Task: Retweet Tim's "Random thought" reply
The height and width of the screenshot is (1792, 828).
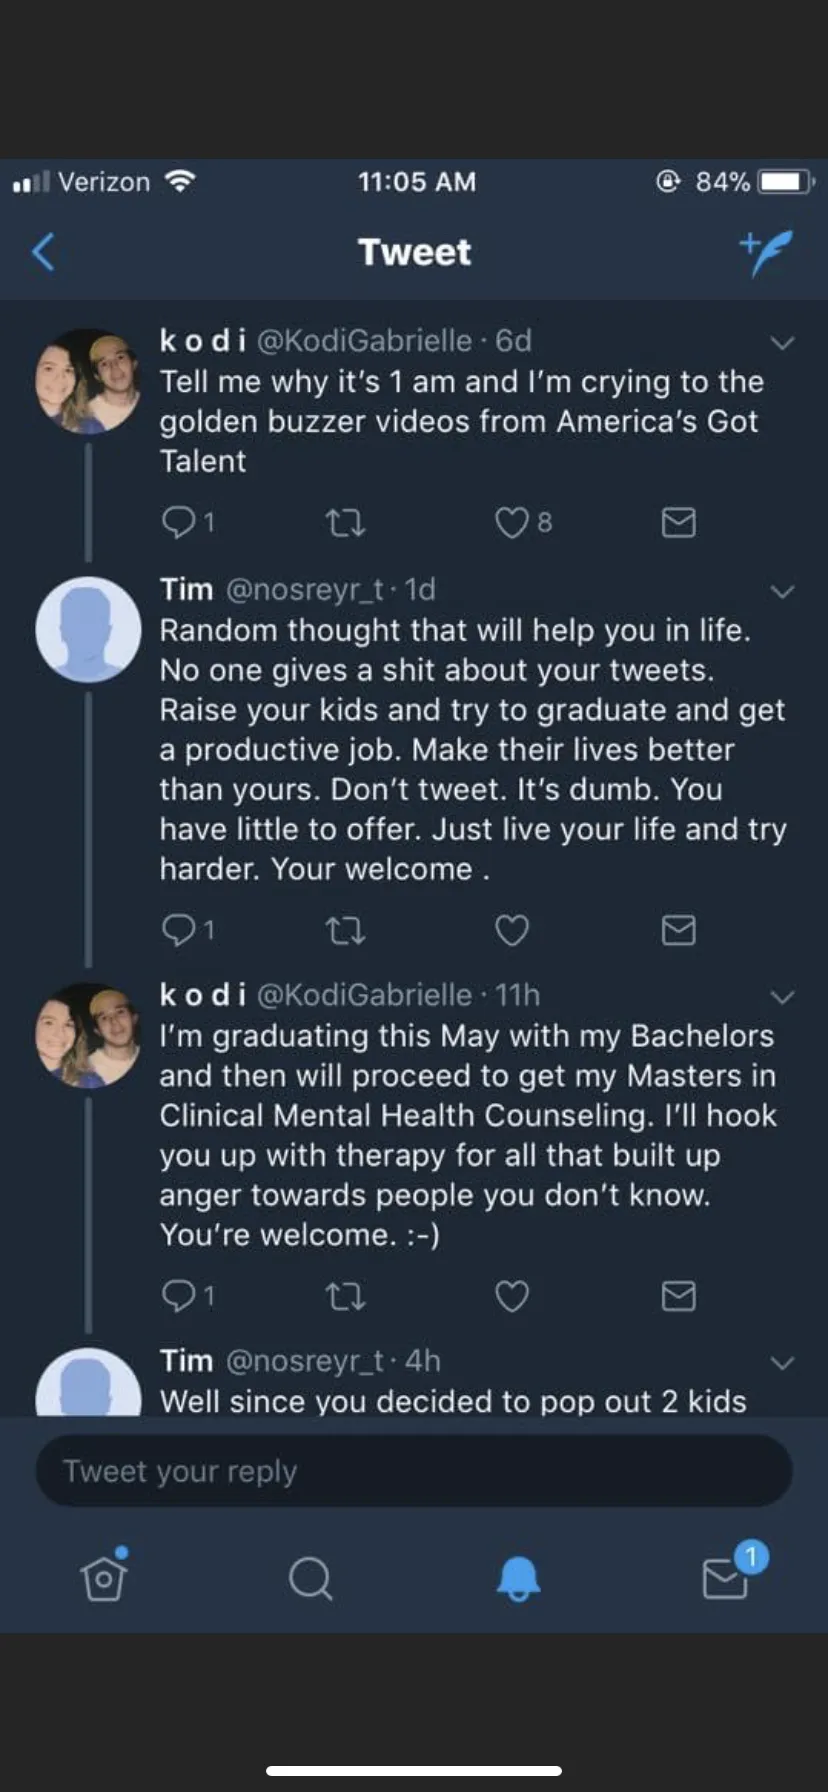Action: click(x=346, y=931)
